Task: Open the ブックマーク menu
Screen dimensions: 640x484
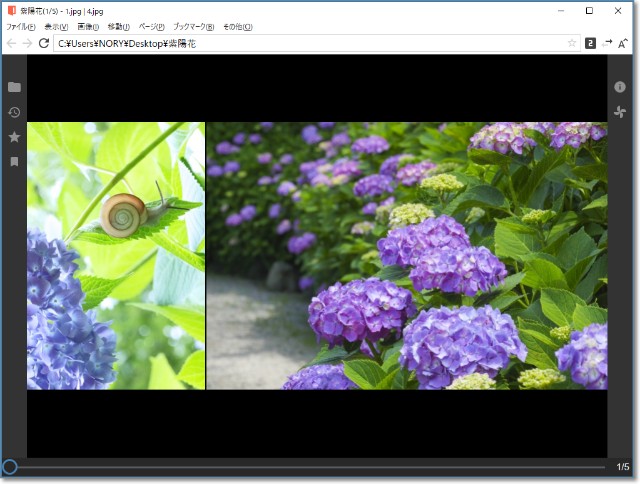Action: click(x=193, y=27)
